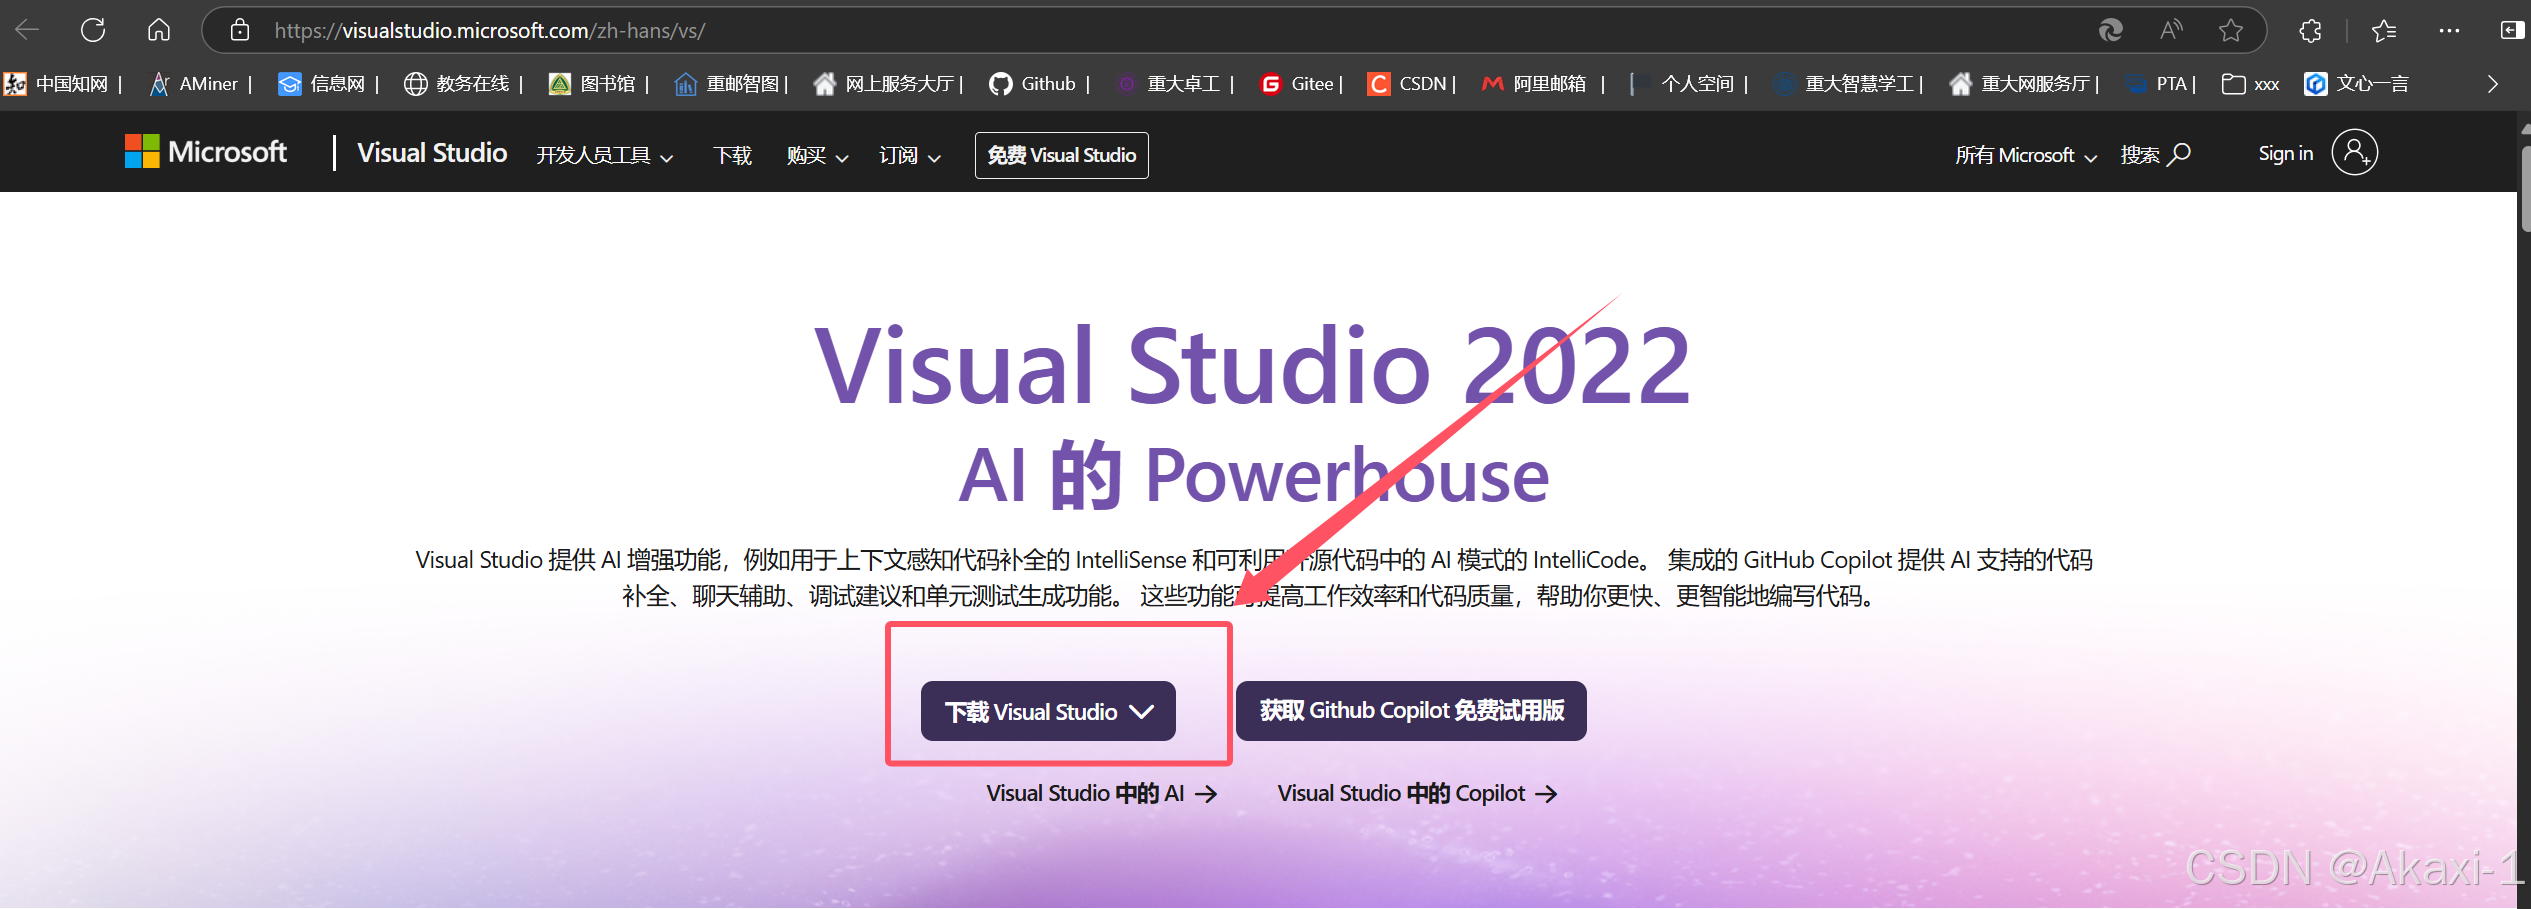Image resolution: width=2531 pixels, height=909 pixels.
Task: Open the 下载 nav item
Action: click(732, 155)
